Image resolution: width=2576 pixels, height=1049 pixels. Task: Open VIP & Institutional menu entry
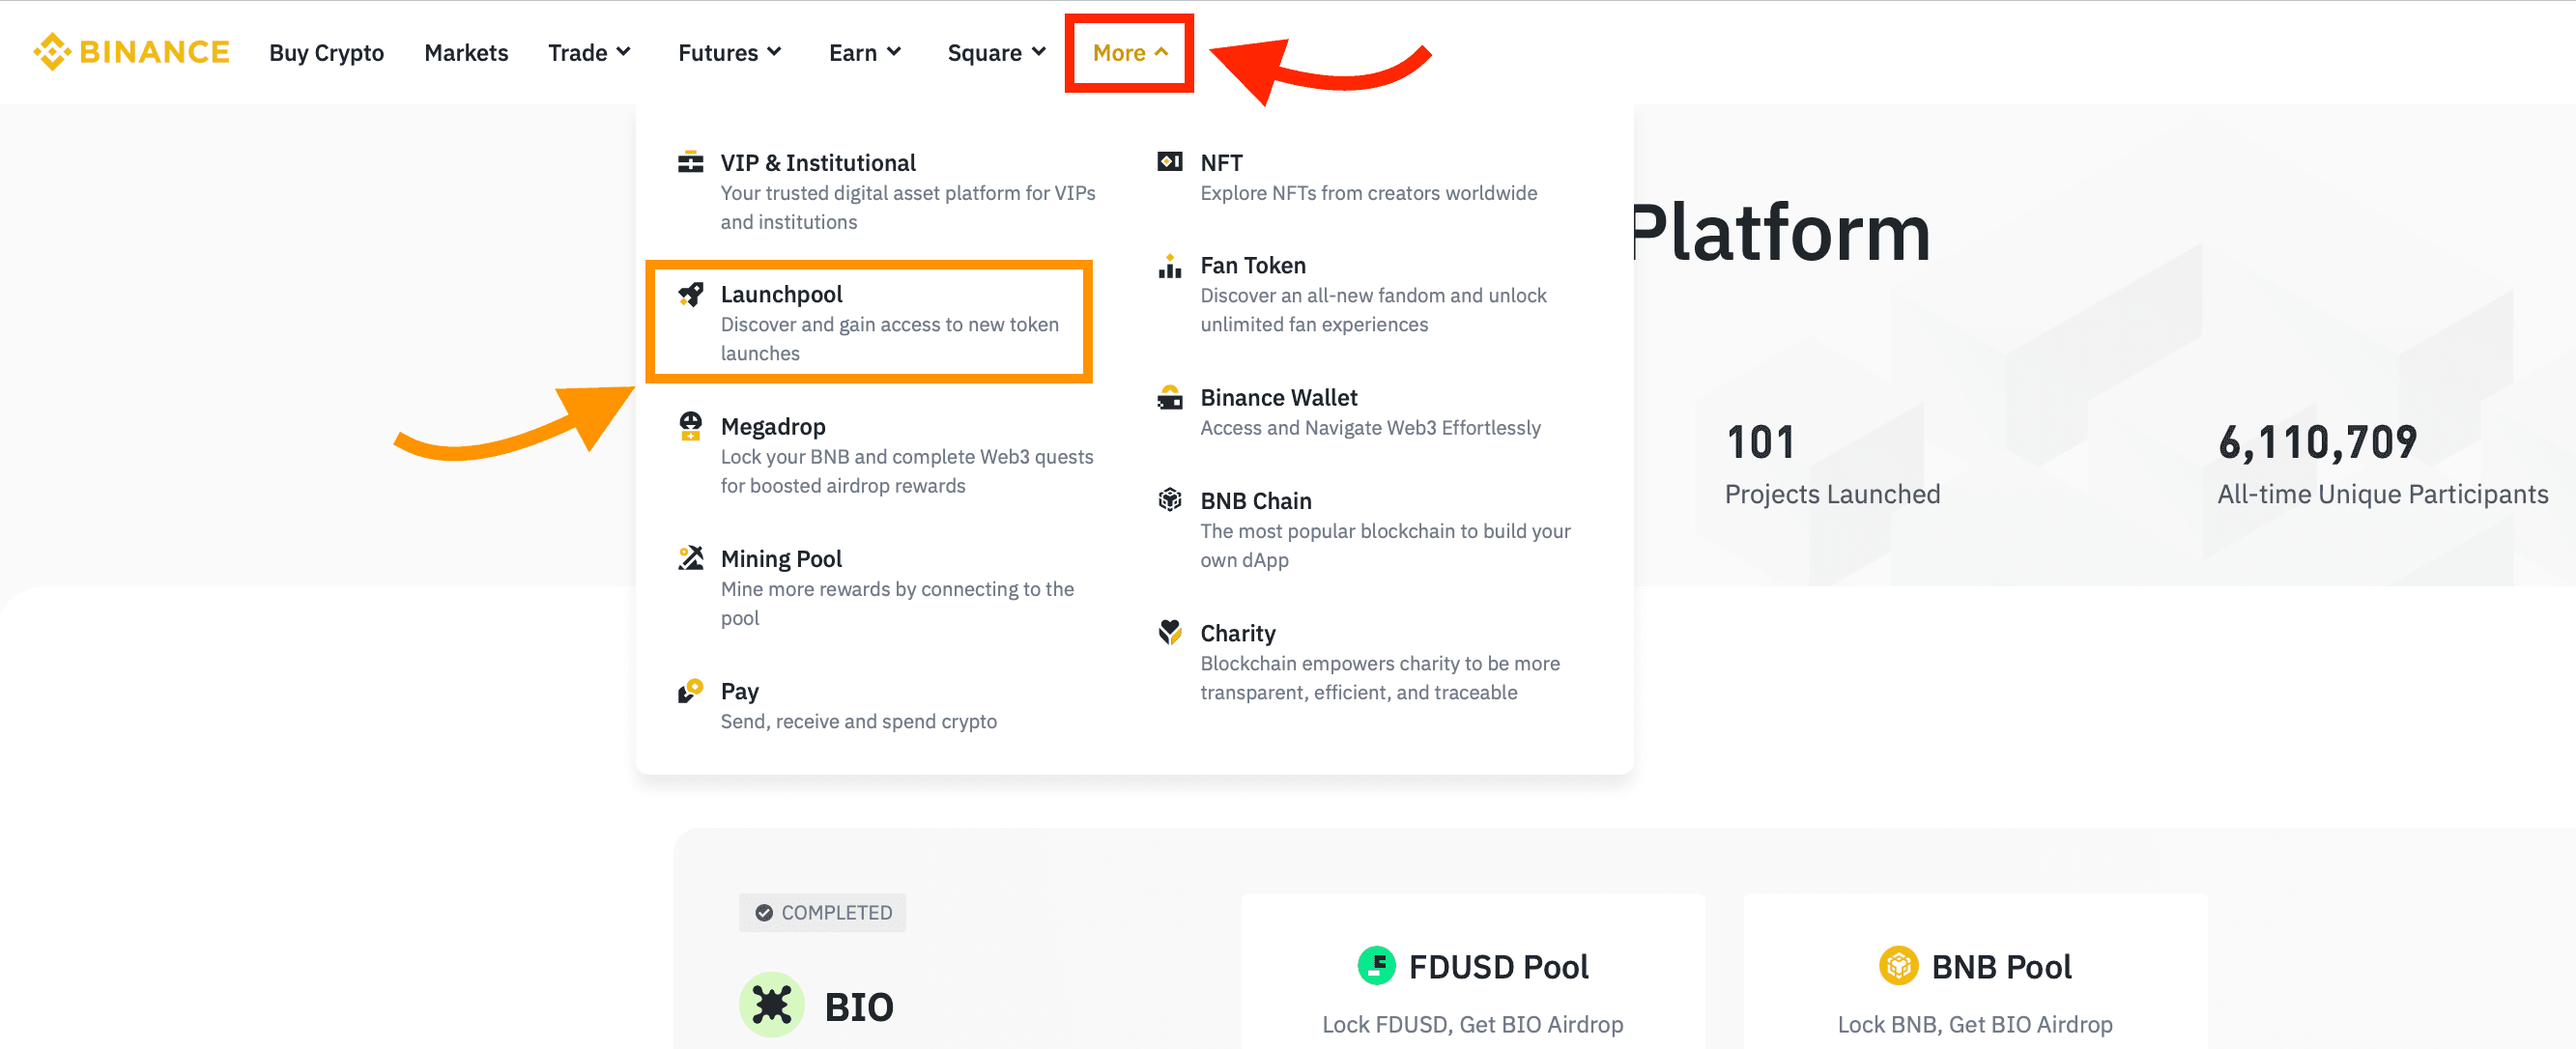(817, 162)
